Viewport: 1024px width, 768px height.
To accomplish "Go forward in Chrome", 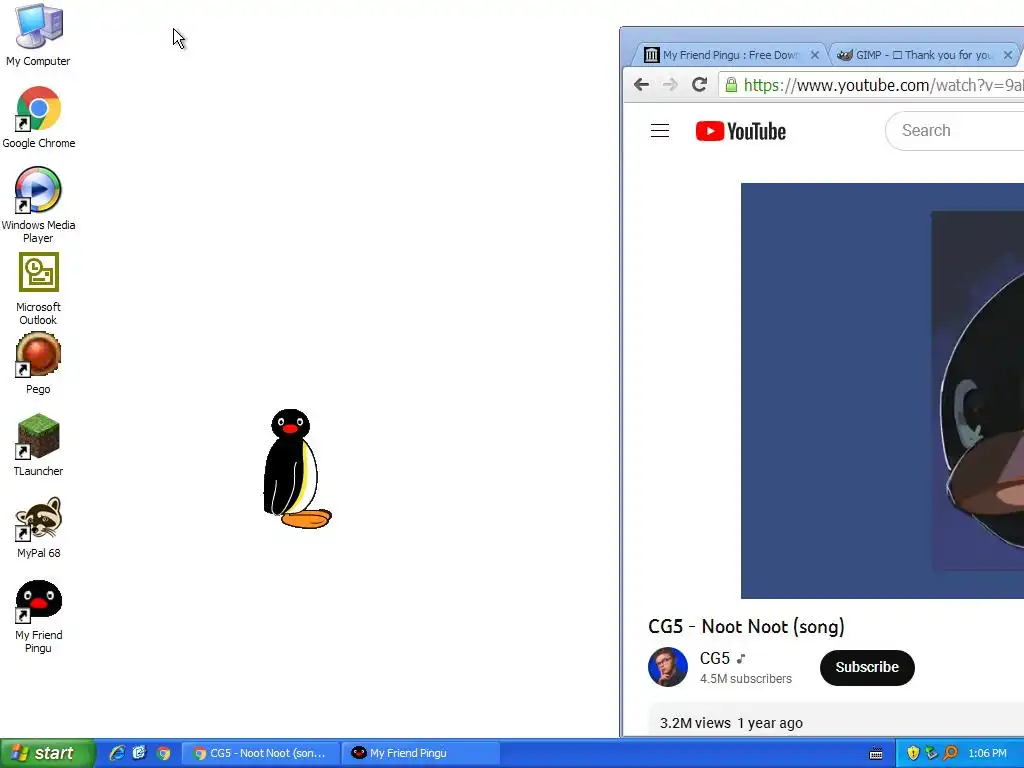I will (670, 84).
